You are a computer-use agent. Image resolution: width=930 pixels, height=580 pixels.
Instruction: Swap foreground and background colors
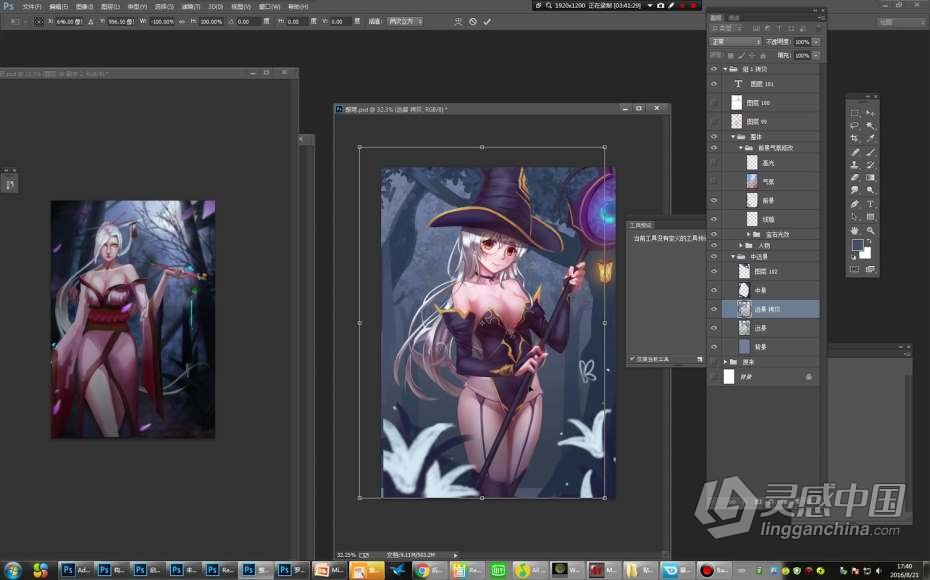click(x=869, y=241)
